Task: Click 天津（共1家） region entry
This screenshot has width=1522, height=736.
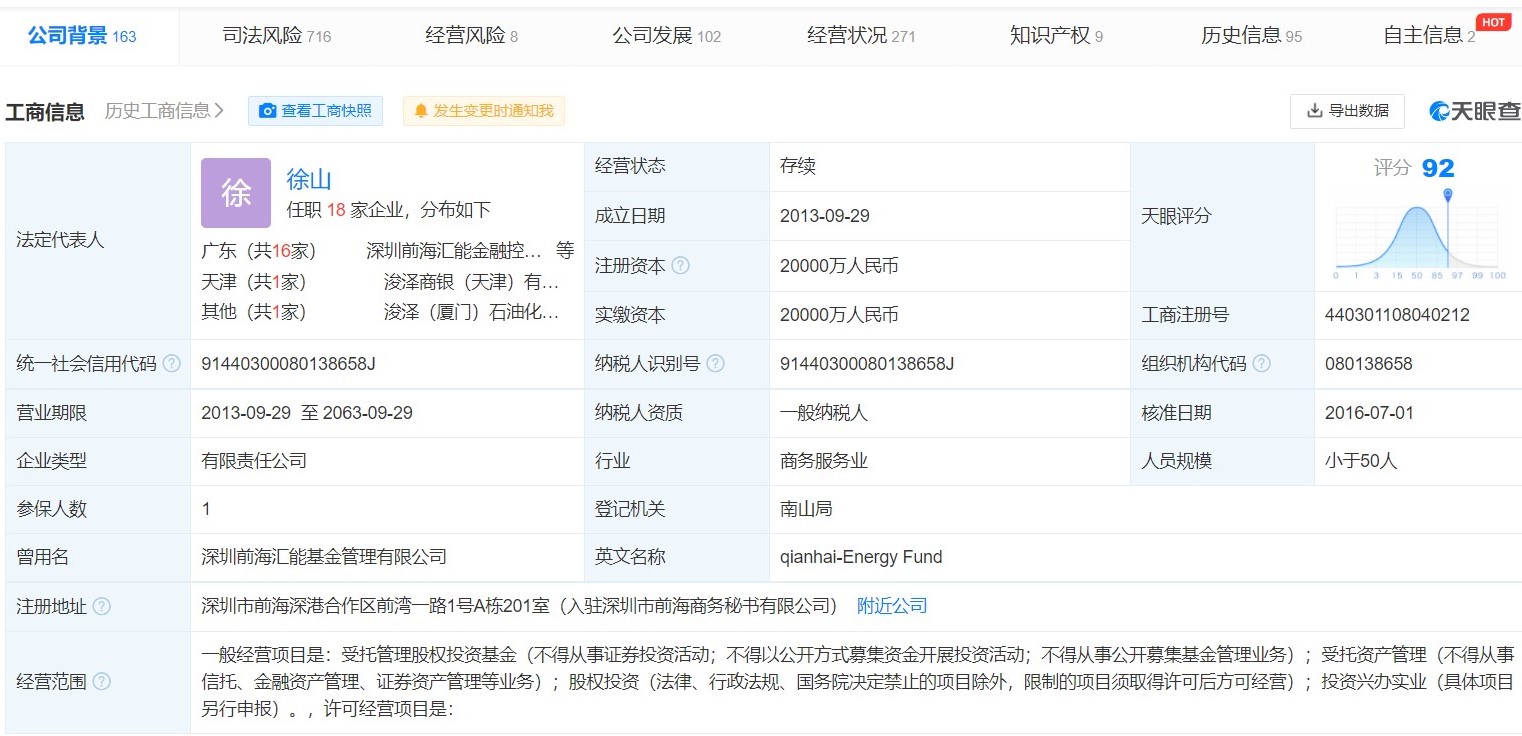Action: pyautogui.click(x=254, y=282)
